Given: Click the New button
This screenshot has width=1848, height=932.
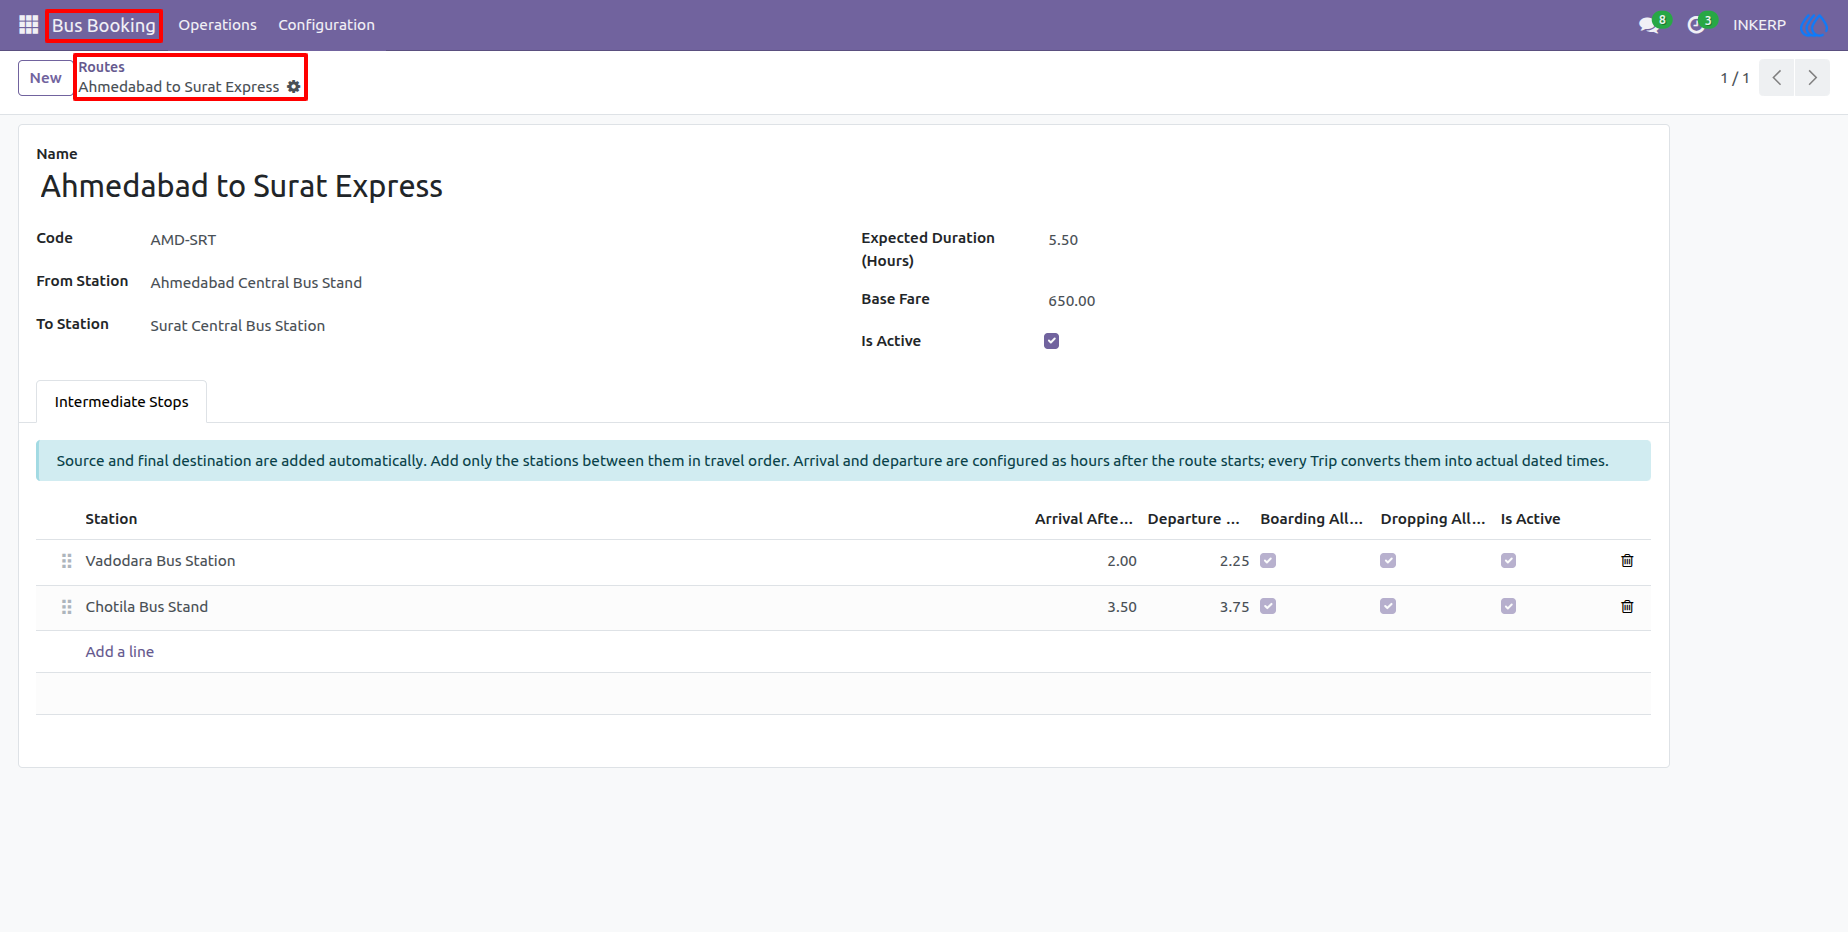Looking at the screenshot, I should [x=45, y=78].
